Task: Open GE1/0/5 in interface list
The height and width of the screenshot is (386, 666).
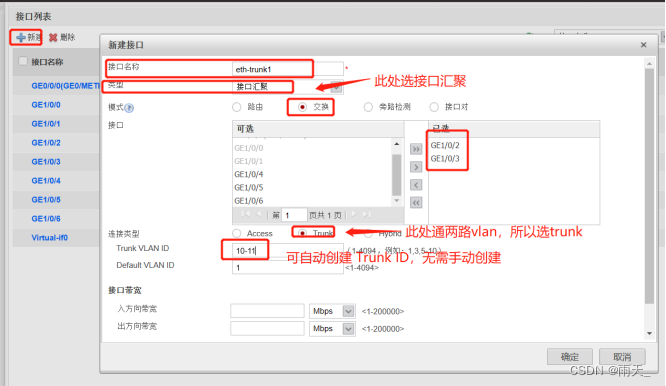Action: tap(46, 200)
